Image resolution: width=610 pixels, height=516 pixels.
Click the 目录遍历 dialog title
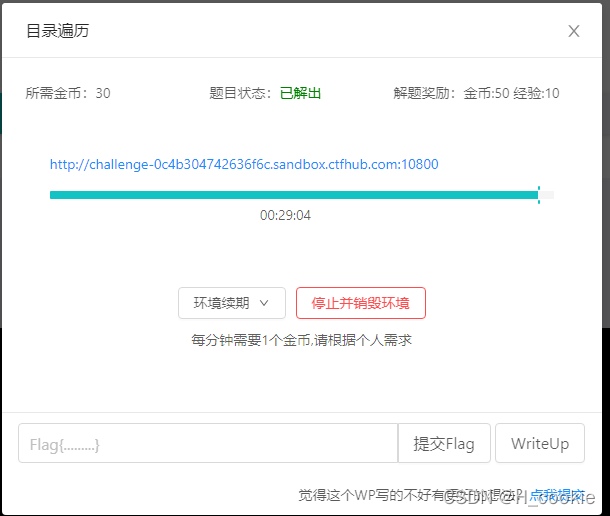(x=58, y=31)
